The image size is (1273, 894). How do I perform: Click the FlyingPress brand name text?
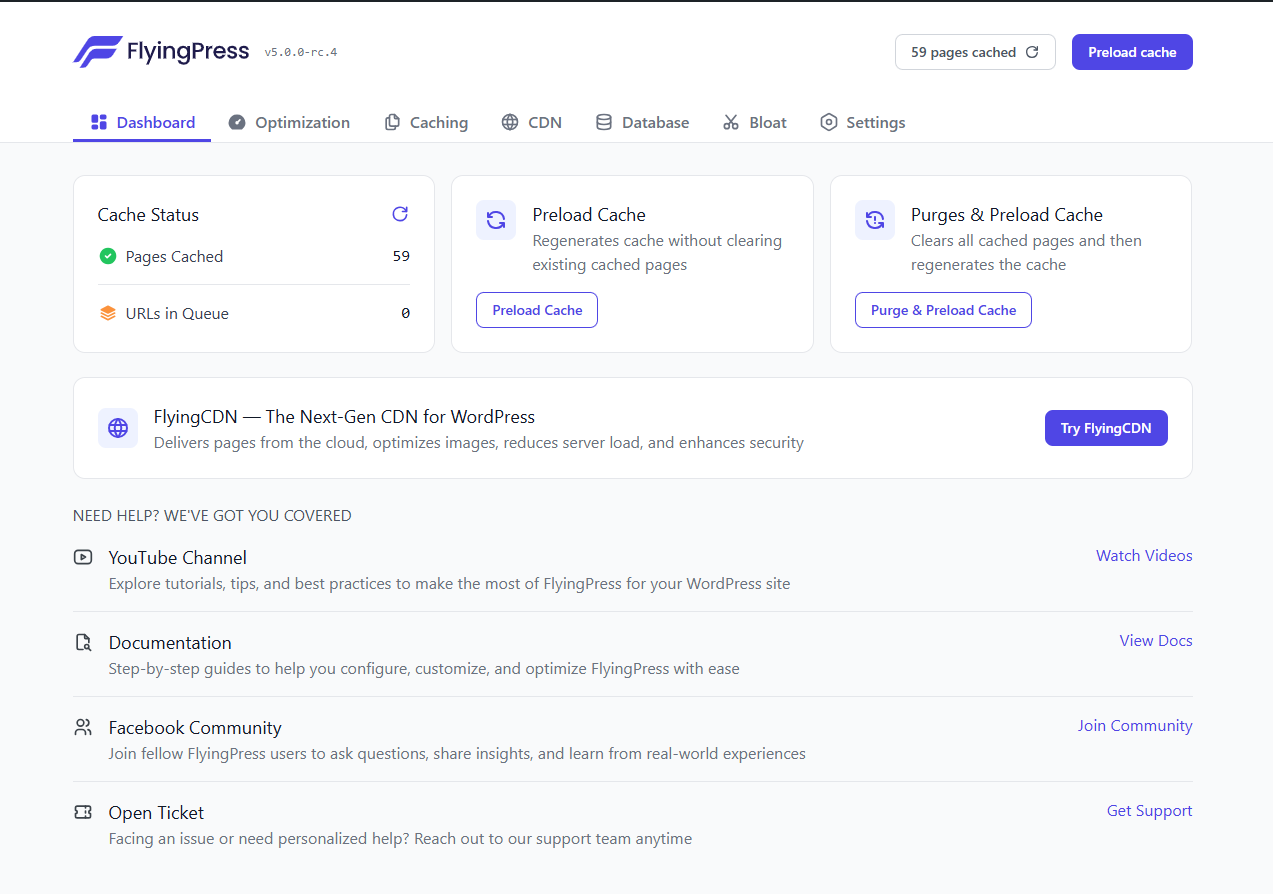pyautogui.click(x=188, y=52)
